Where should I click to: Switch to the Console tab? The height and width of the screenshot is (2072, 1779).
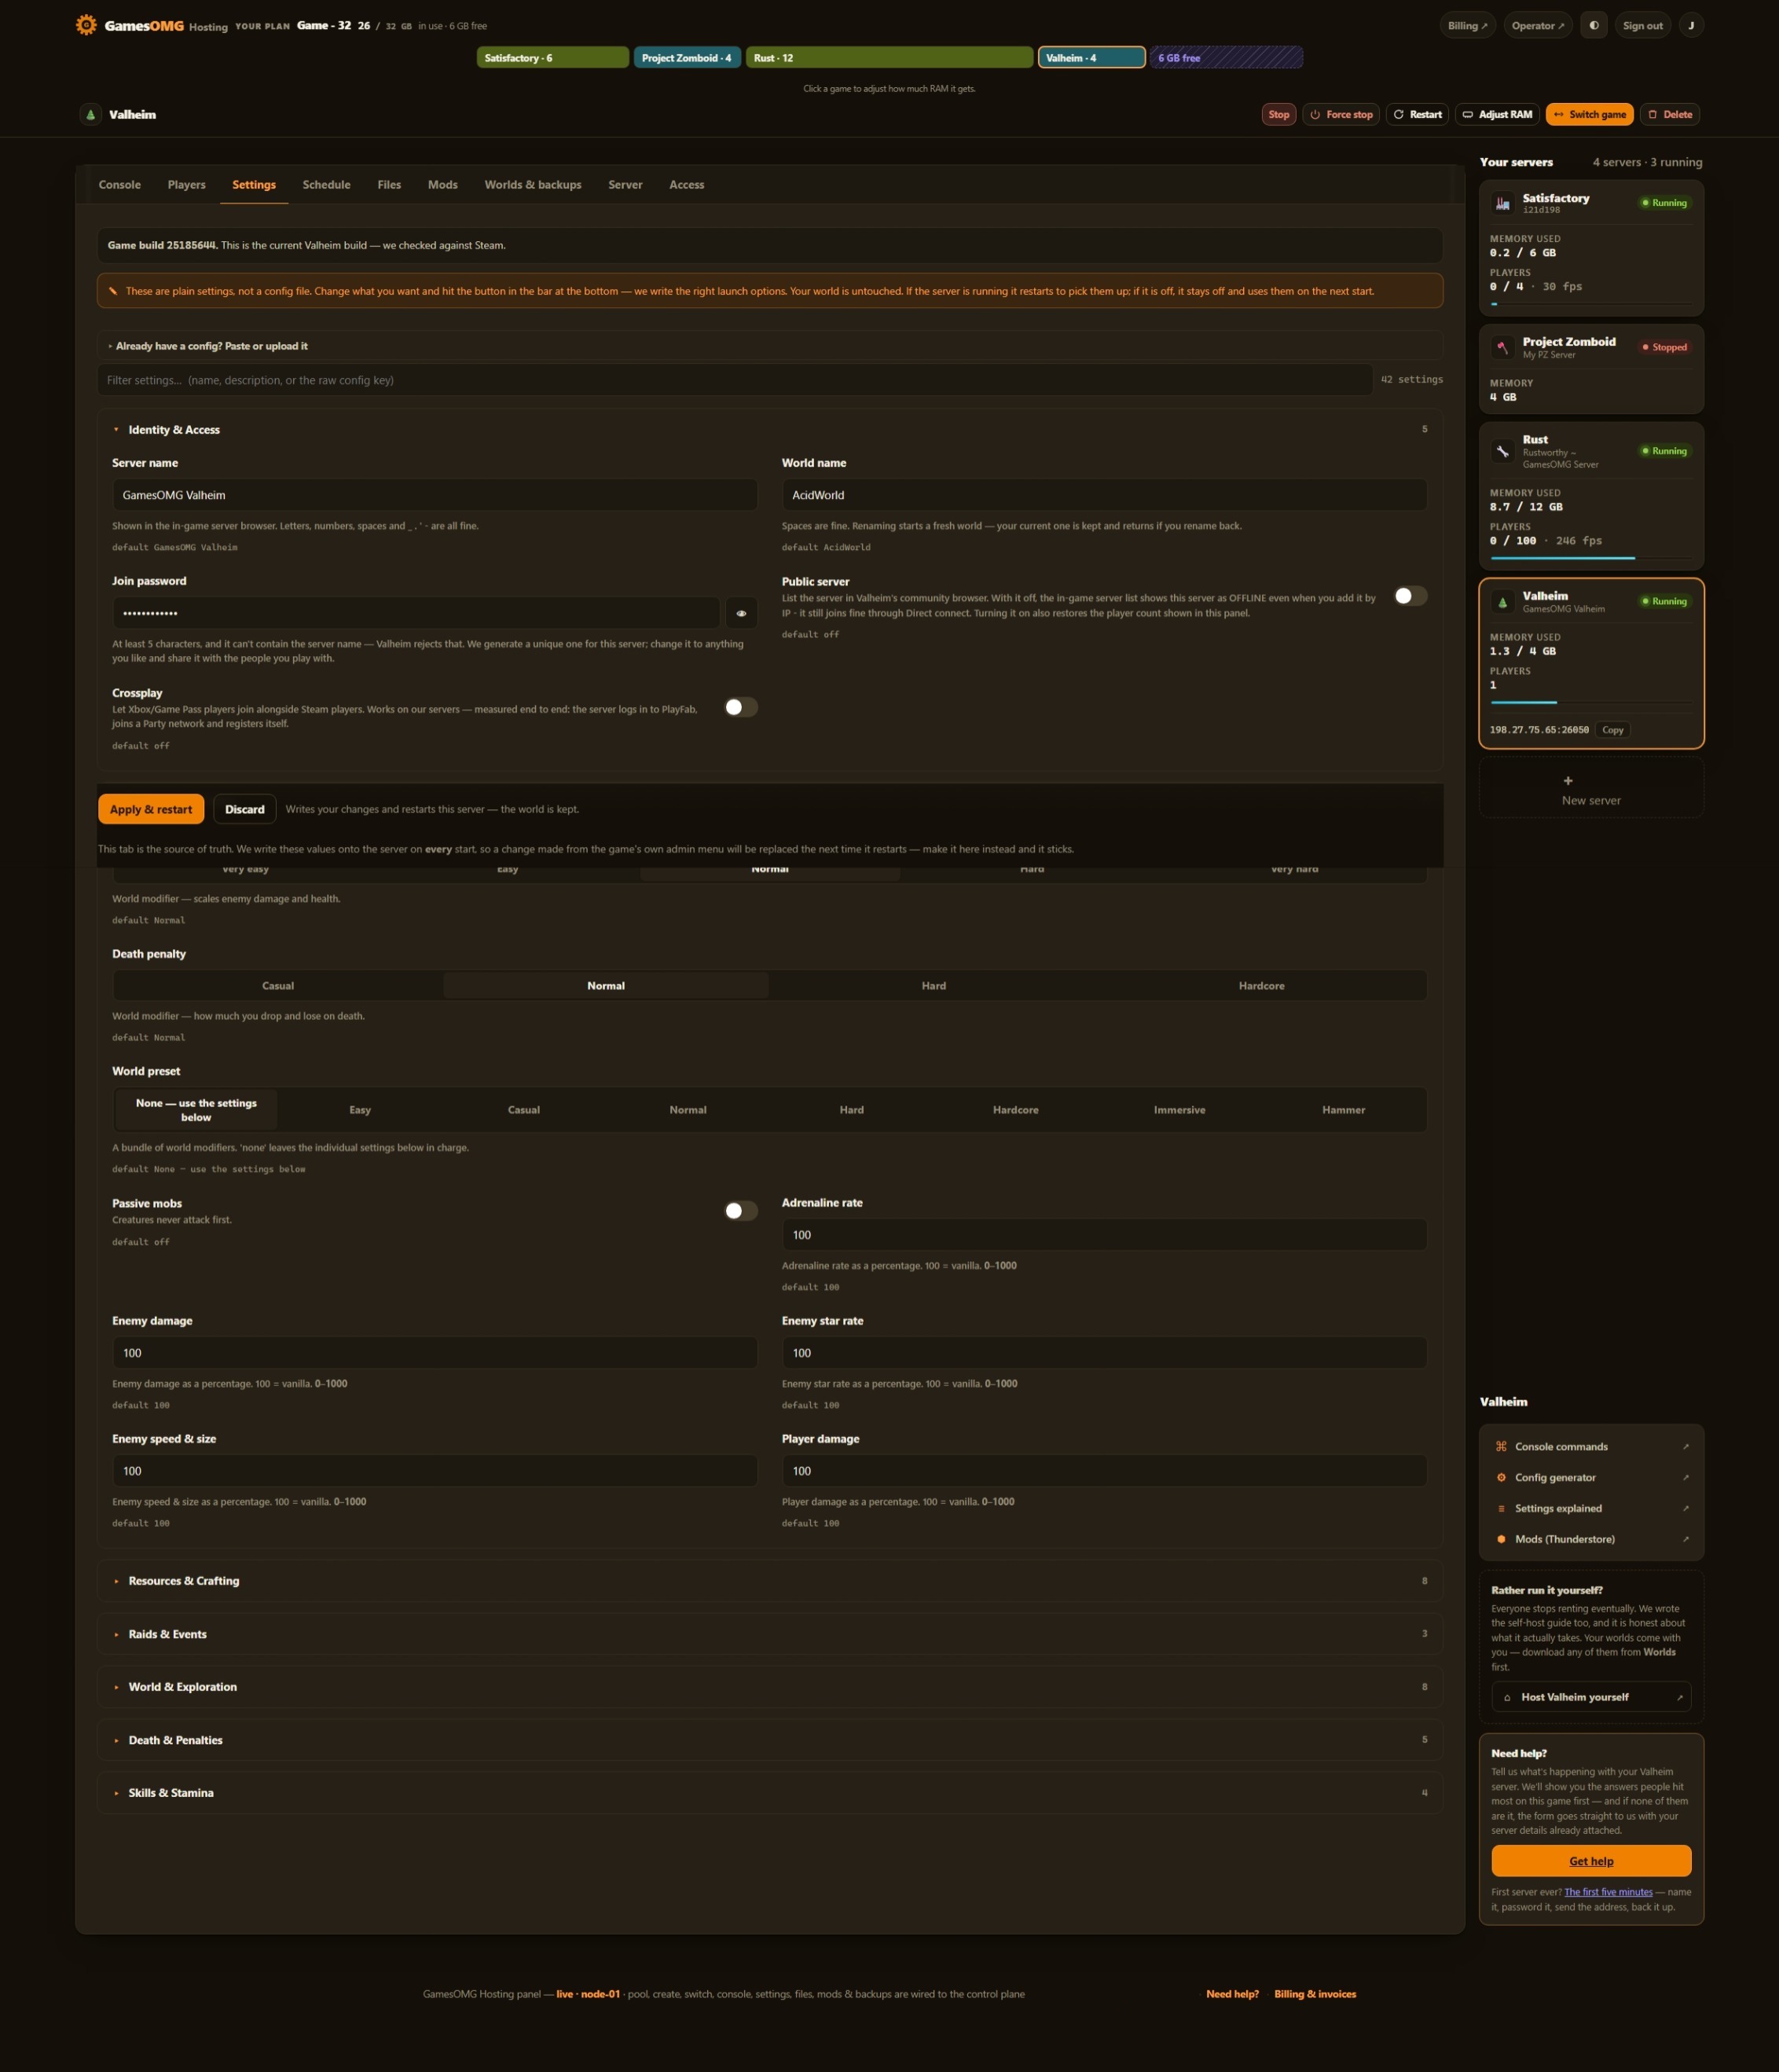120,185
